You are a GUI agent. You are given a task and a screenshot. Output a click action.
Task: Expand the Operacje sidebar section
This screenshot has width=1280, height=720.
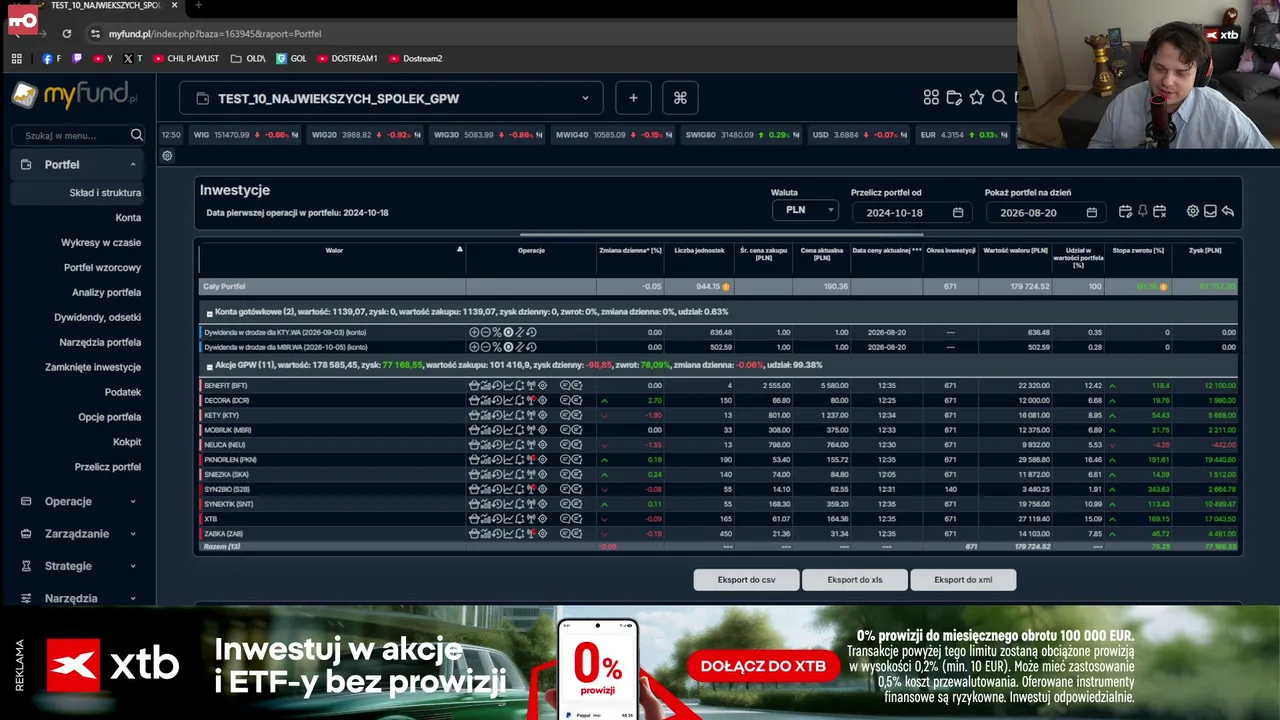[77, 502]
